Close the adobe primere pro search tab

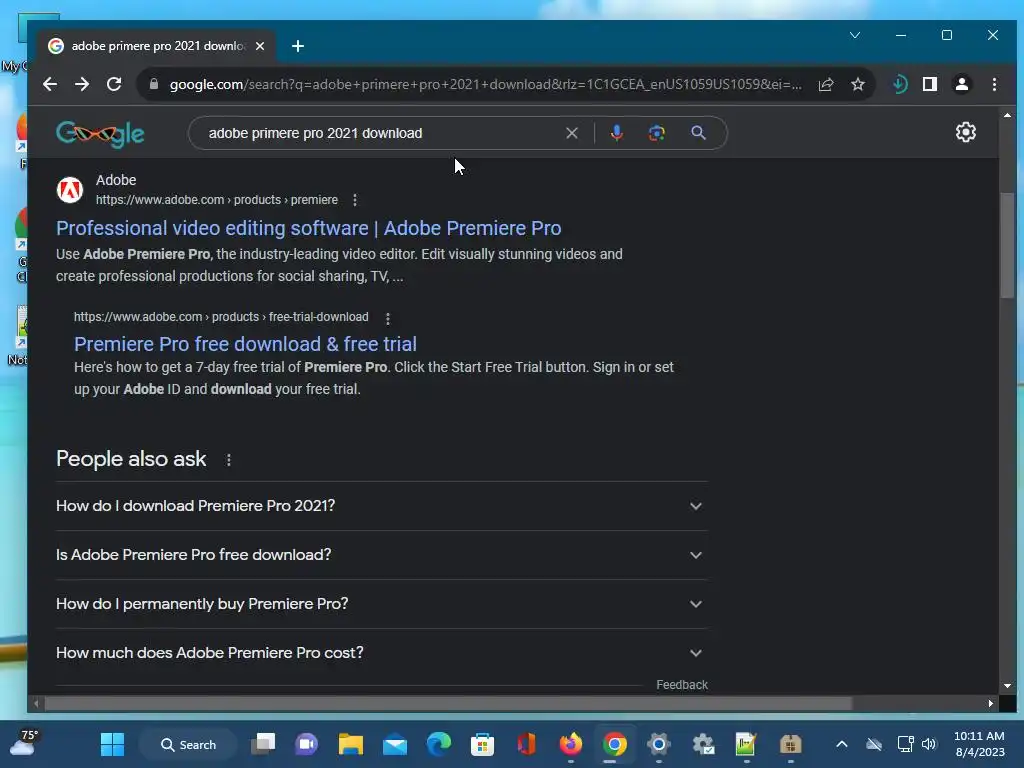pyautogui.click(x=260, y=46)
